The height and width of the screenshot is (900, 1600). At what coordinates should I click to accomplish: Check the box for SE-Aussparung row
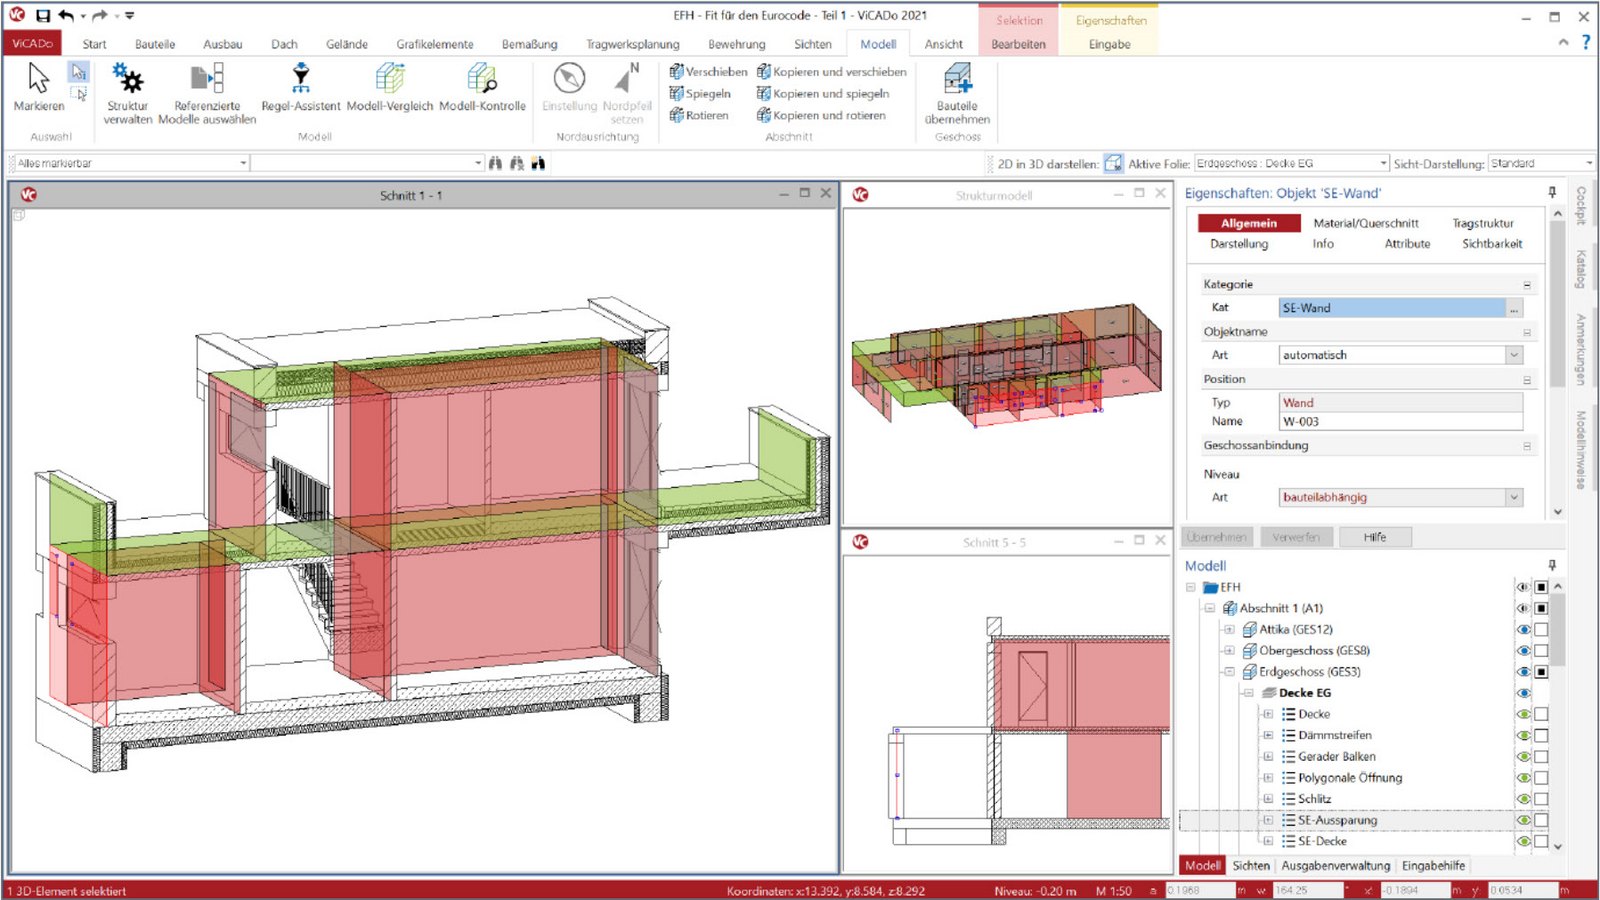point(1541,820)
